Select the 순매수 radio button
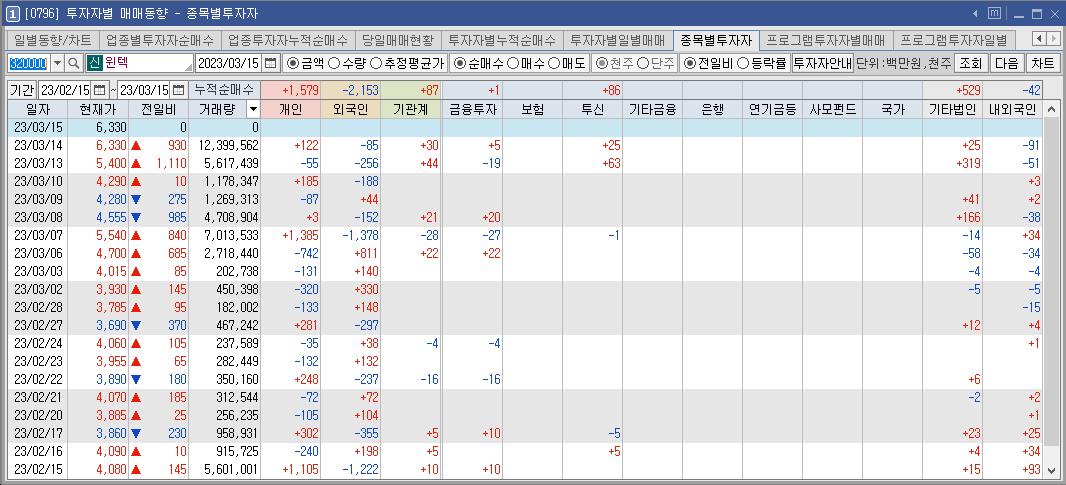Screen dimensions: 1066x485 (460, 63)
